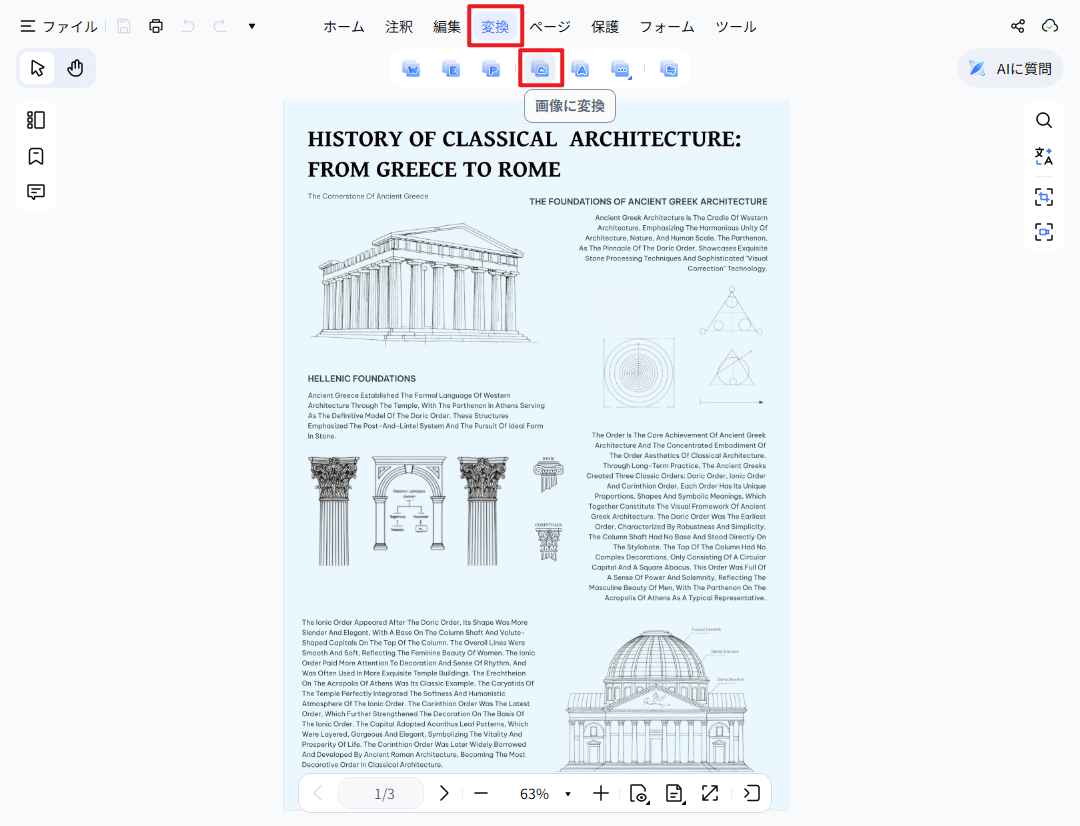The width and height of the screenshot is (1080, 826).
Task: Open the page layout options dropdown
Action: pos(675,794)
